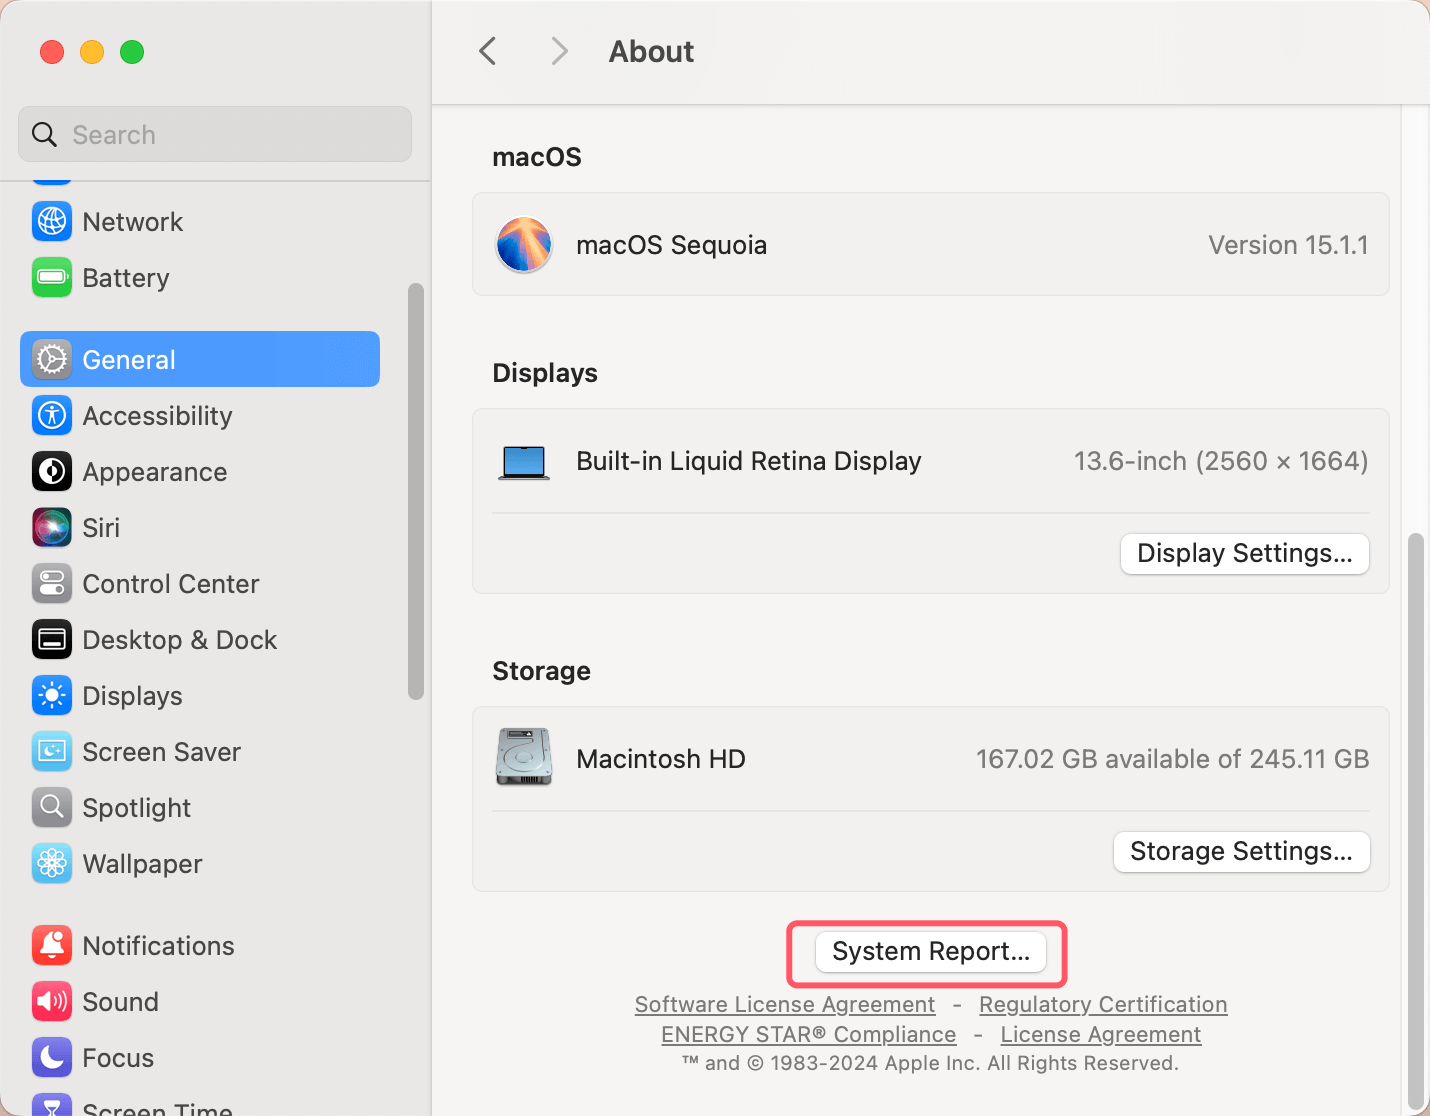Click the Notifications bell icon

tap(52, 945)
